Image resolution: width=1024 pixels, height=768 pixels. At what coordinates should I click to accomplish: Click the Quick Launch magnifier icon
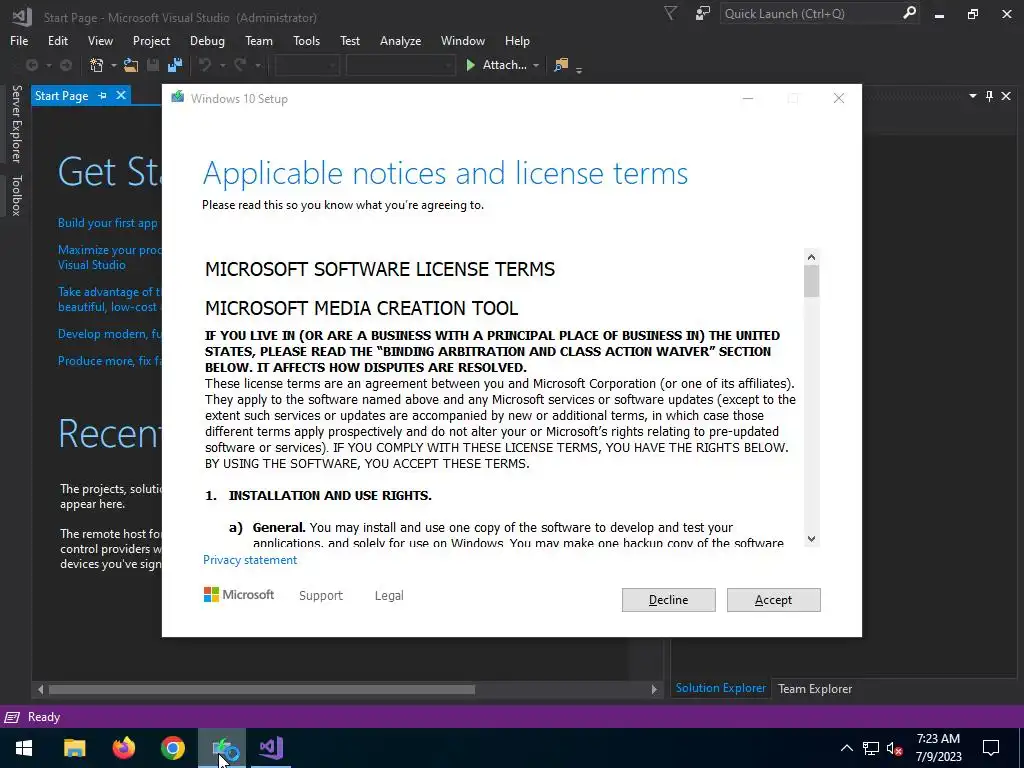point(909,13)
